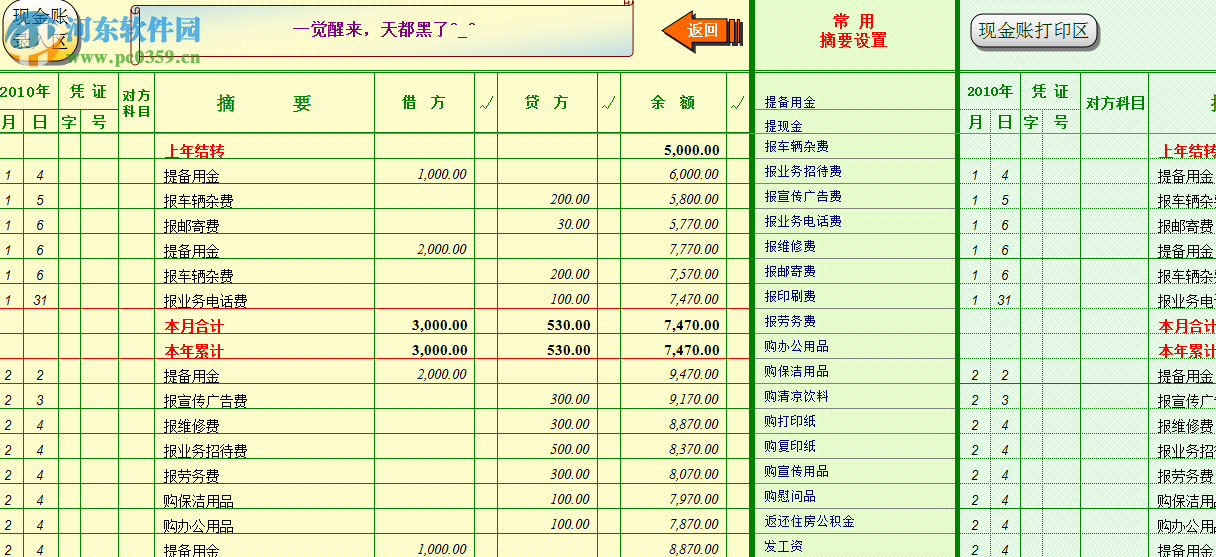Click the 7,970.00 balance cell
The width and height of the screenshot is (1216, 557).
[694, 500]
